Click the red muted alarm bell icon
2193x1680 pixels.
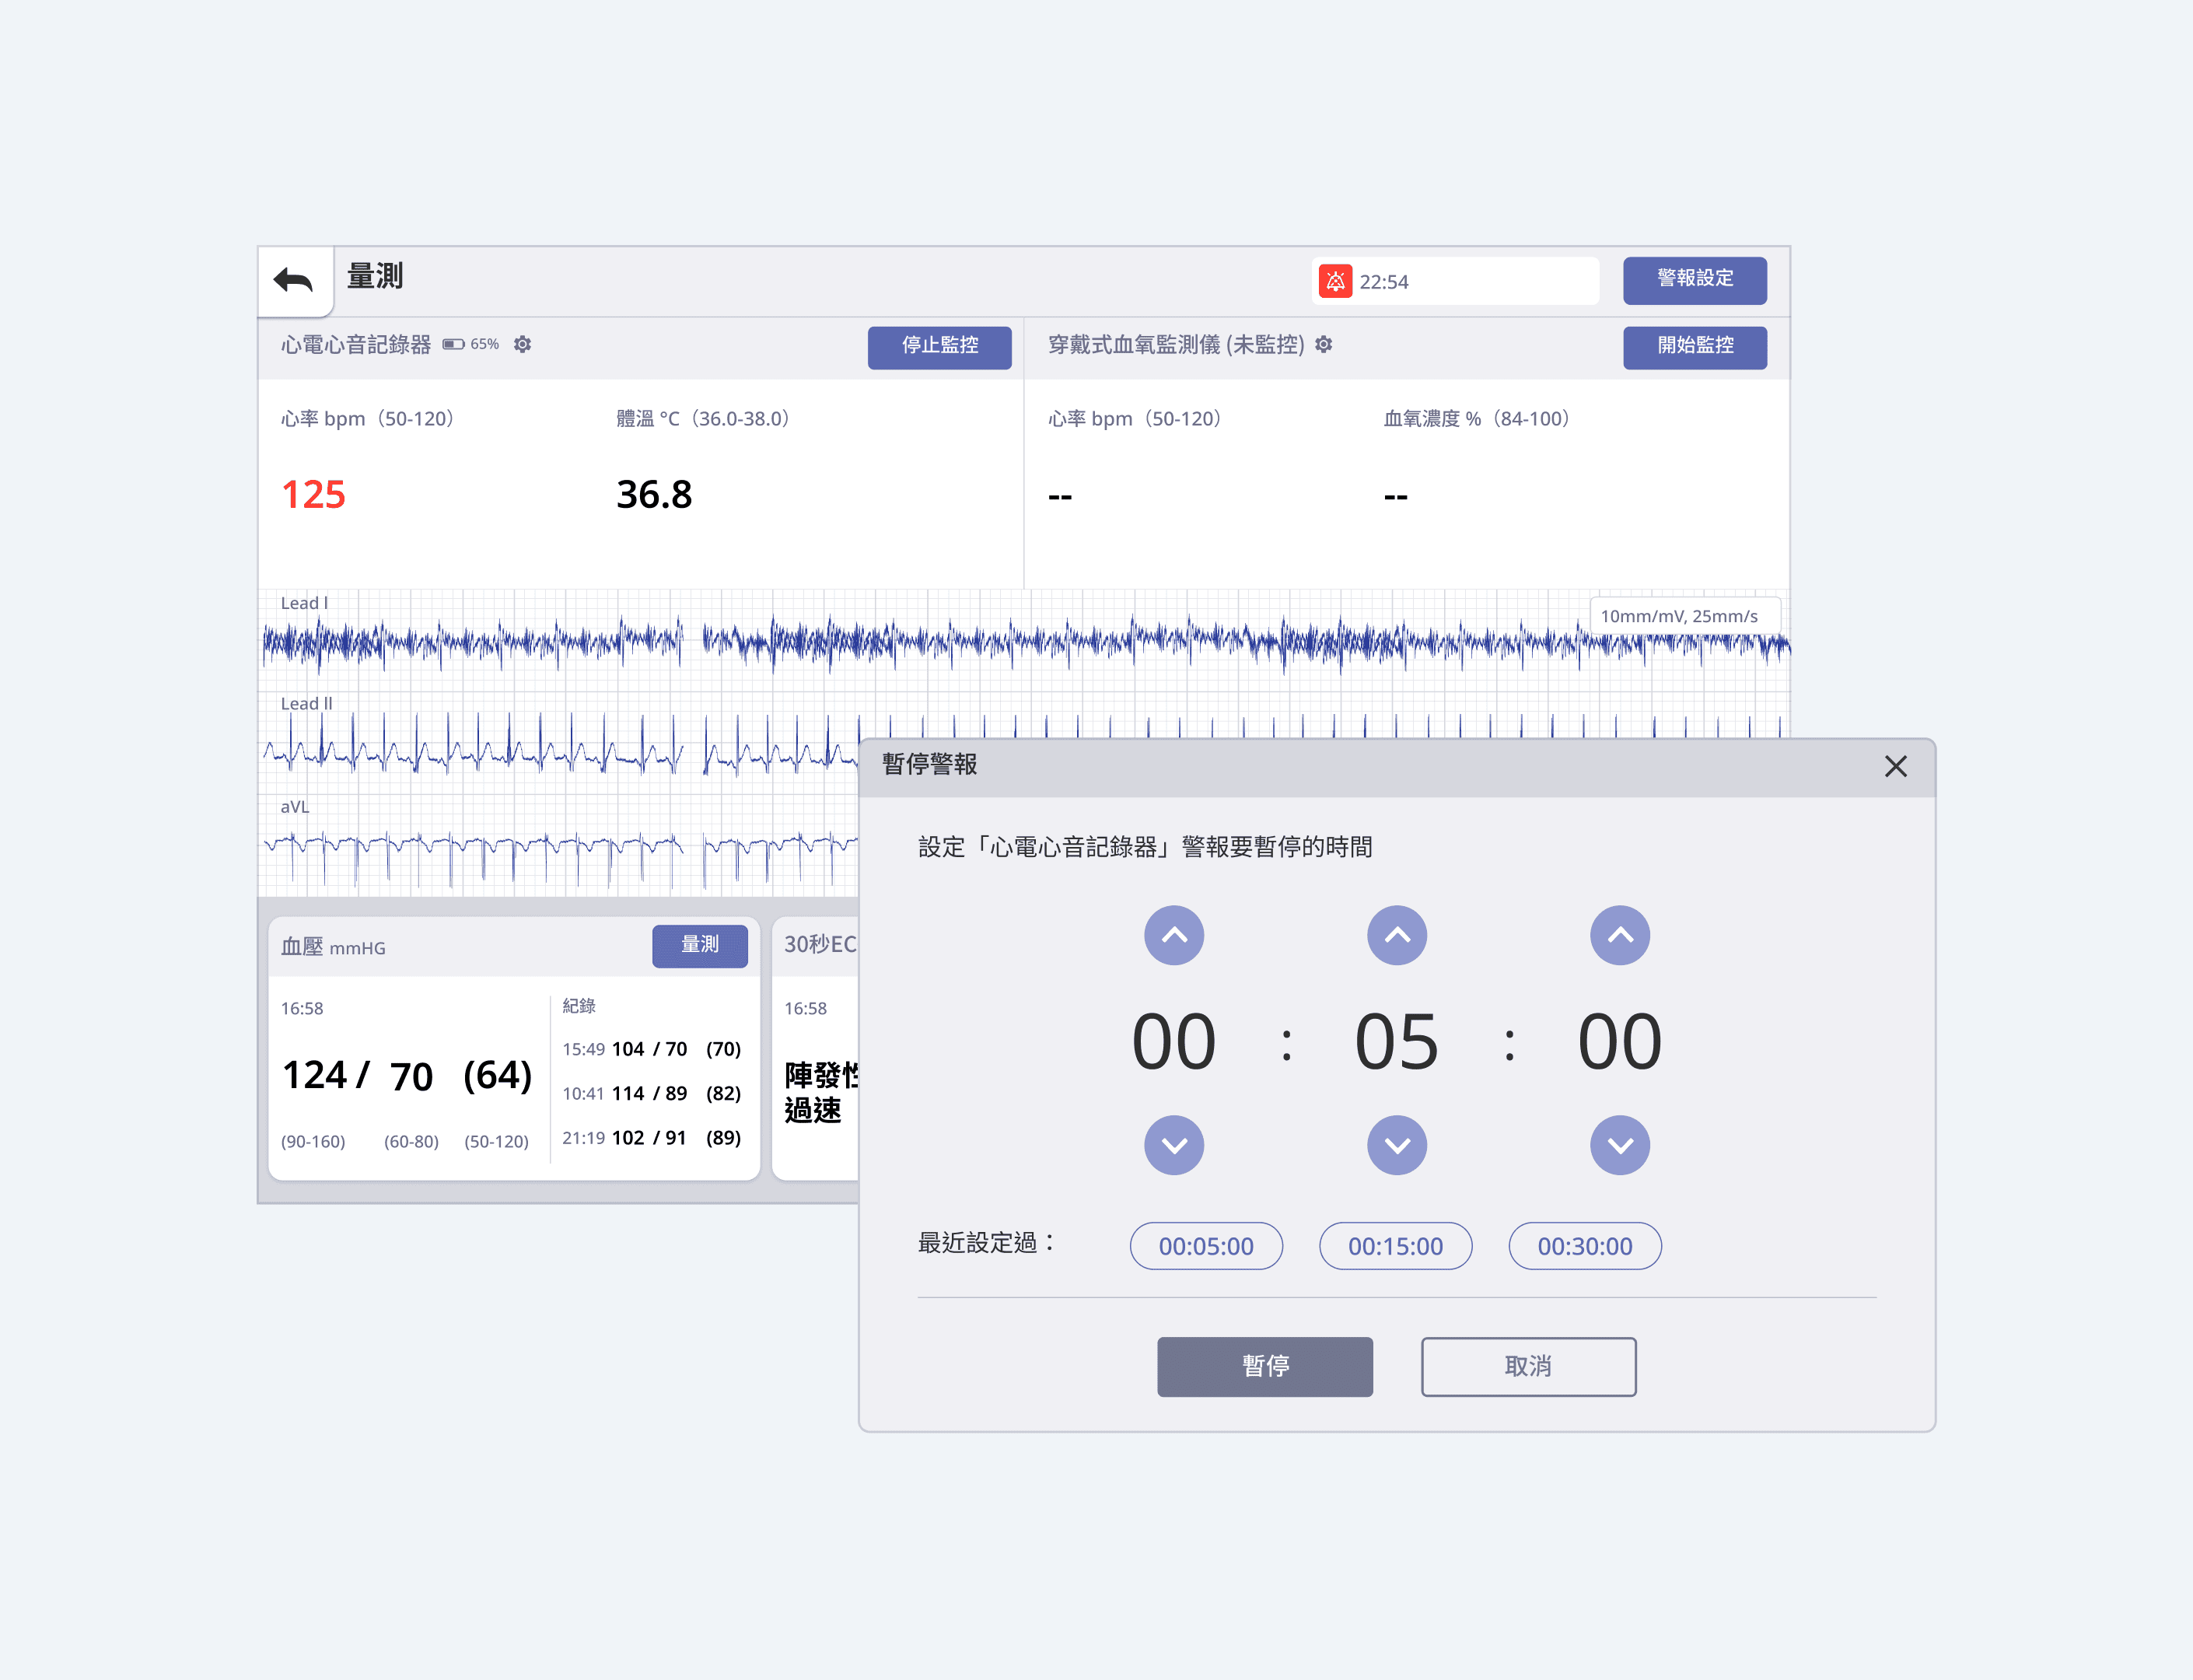[x=1335, y=282]
